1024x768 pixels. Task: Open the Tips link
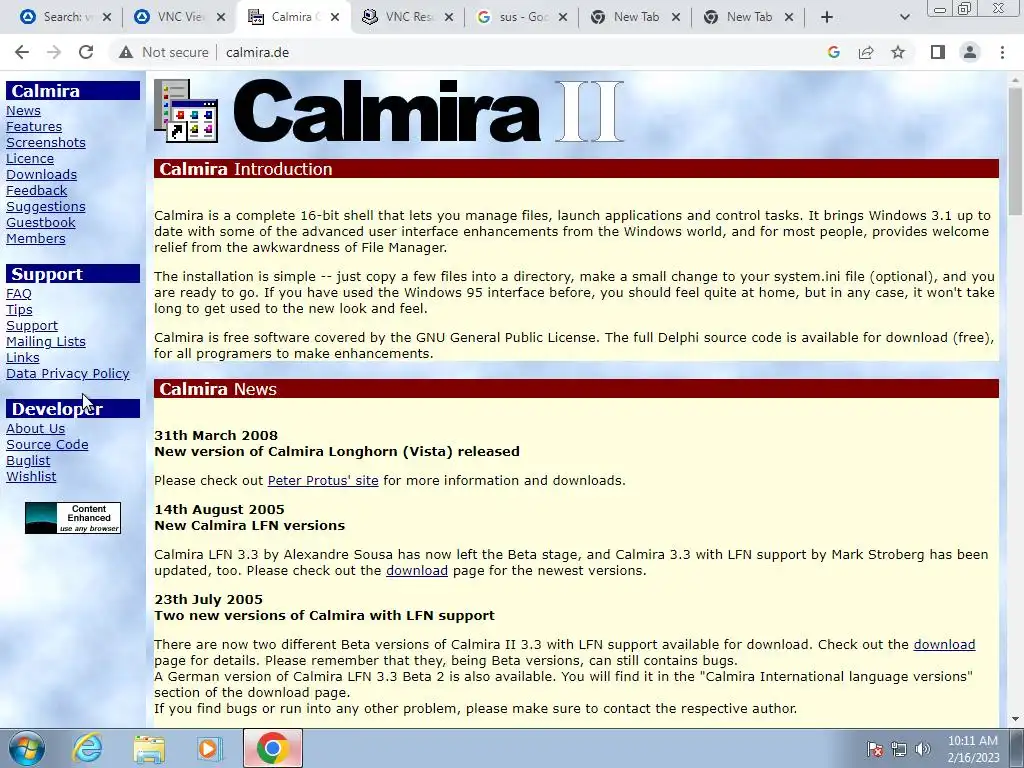pyautogui.click(x=19, y=310)
